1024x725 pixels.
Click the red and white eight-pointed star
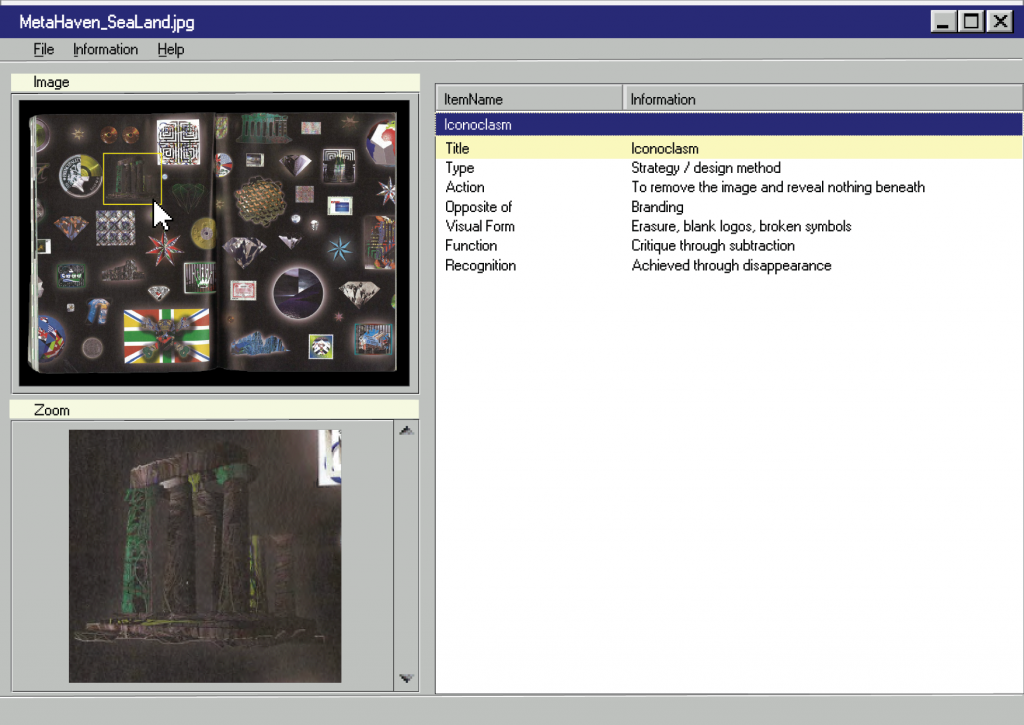coord(163,245)
